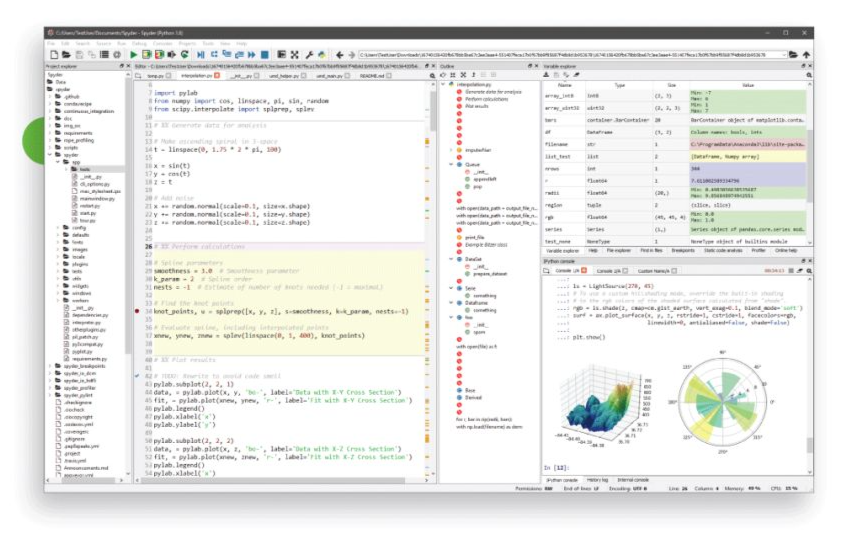Open the Static code analysis tab

click(723, 250)
